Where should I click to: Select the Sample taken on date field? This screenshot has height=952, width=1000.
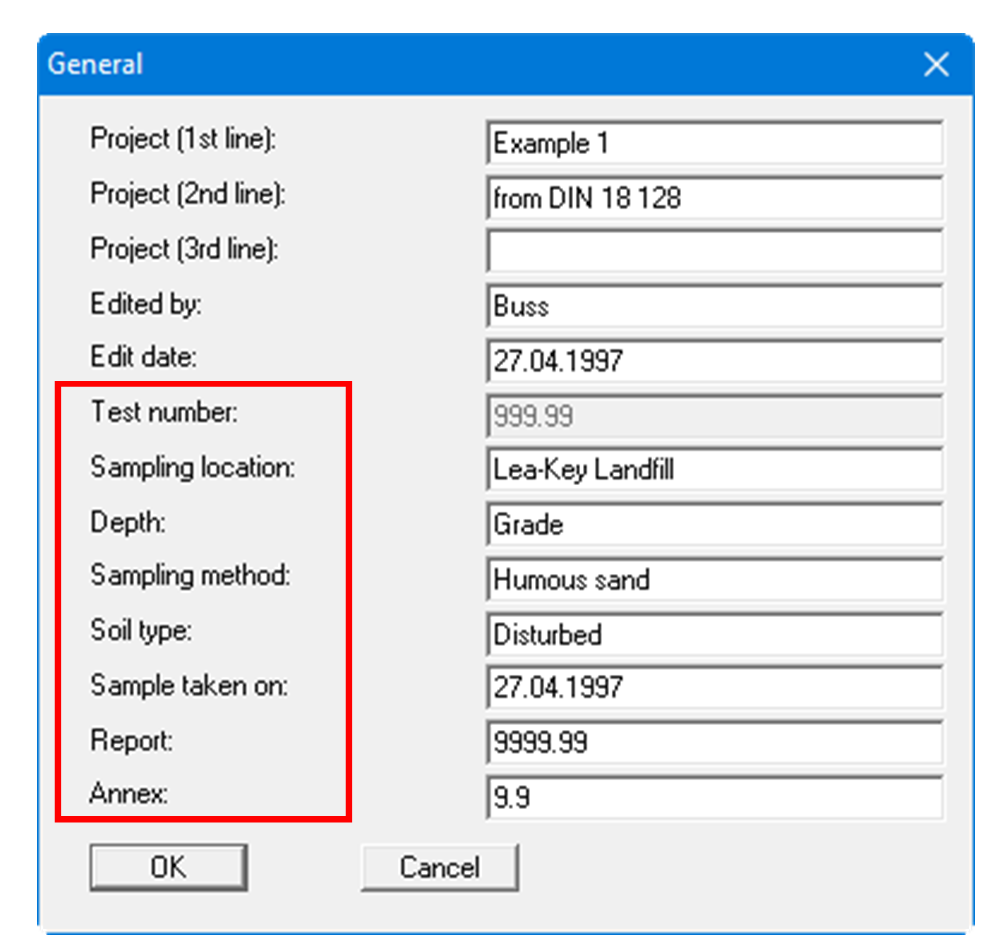(714, 688)
